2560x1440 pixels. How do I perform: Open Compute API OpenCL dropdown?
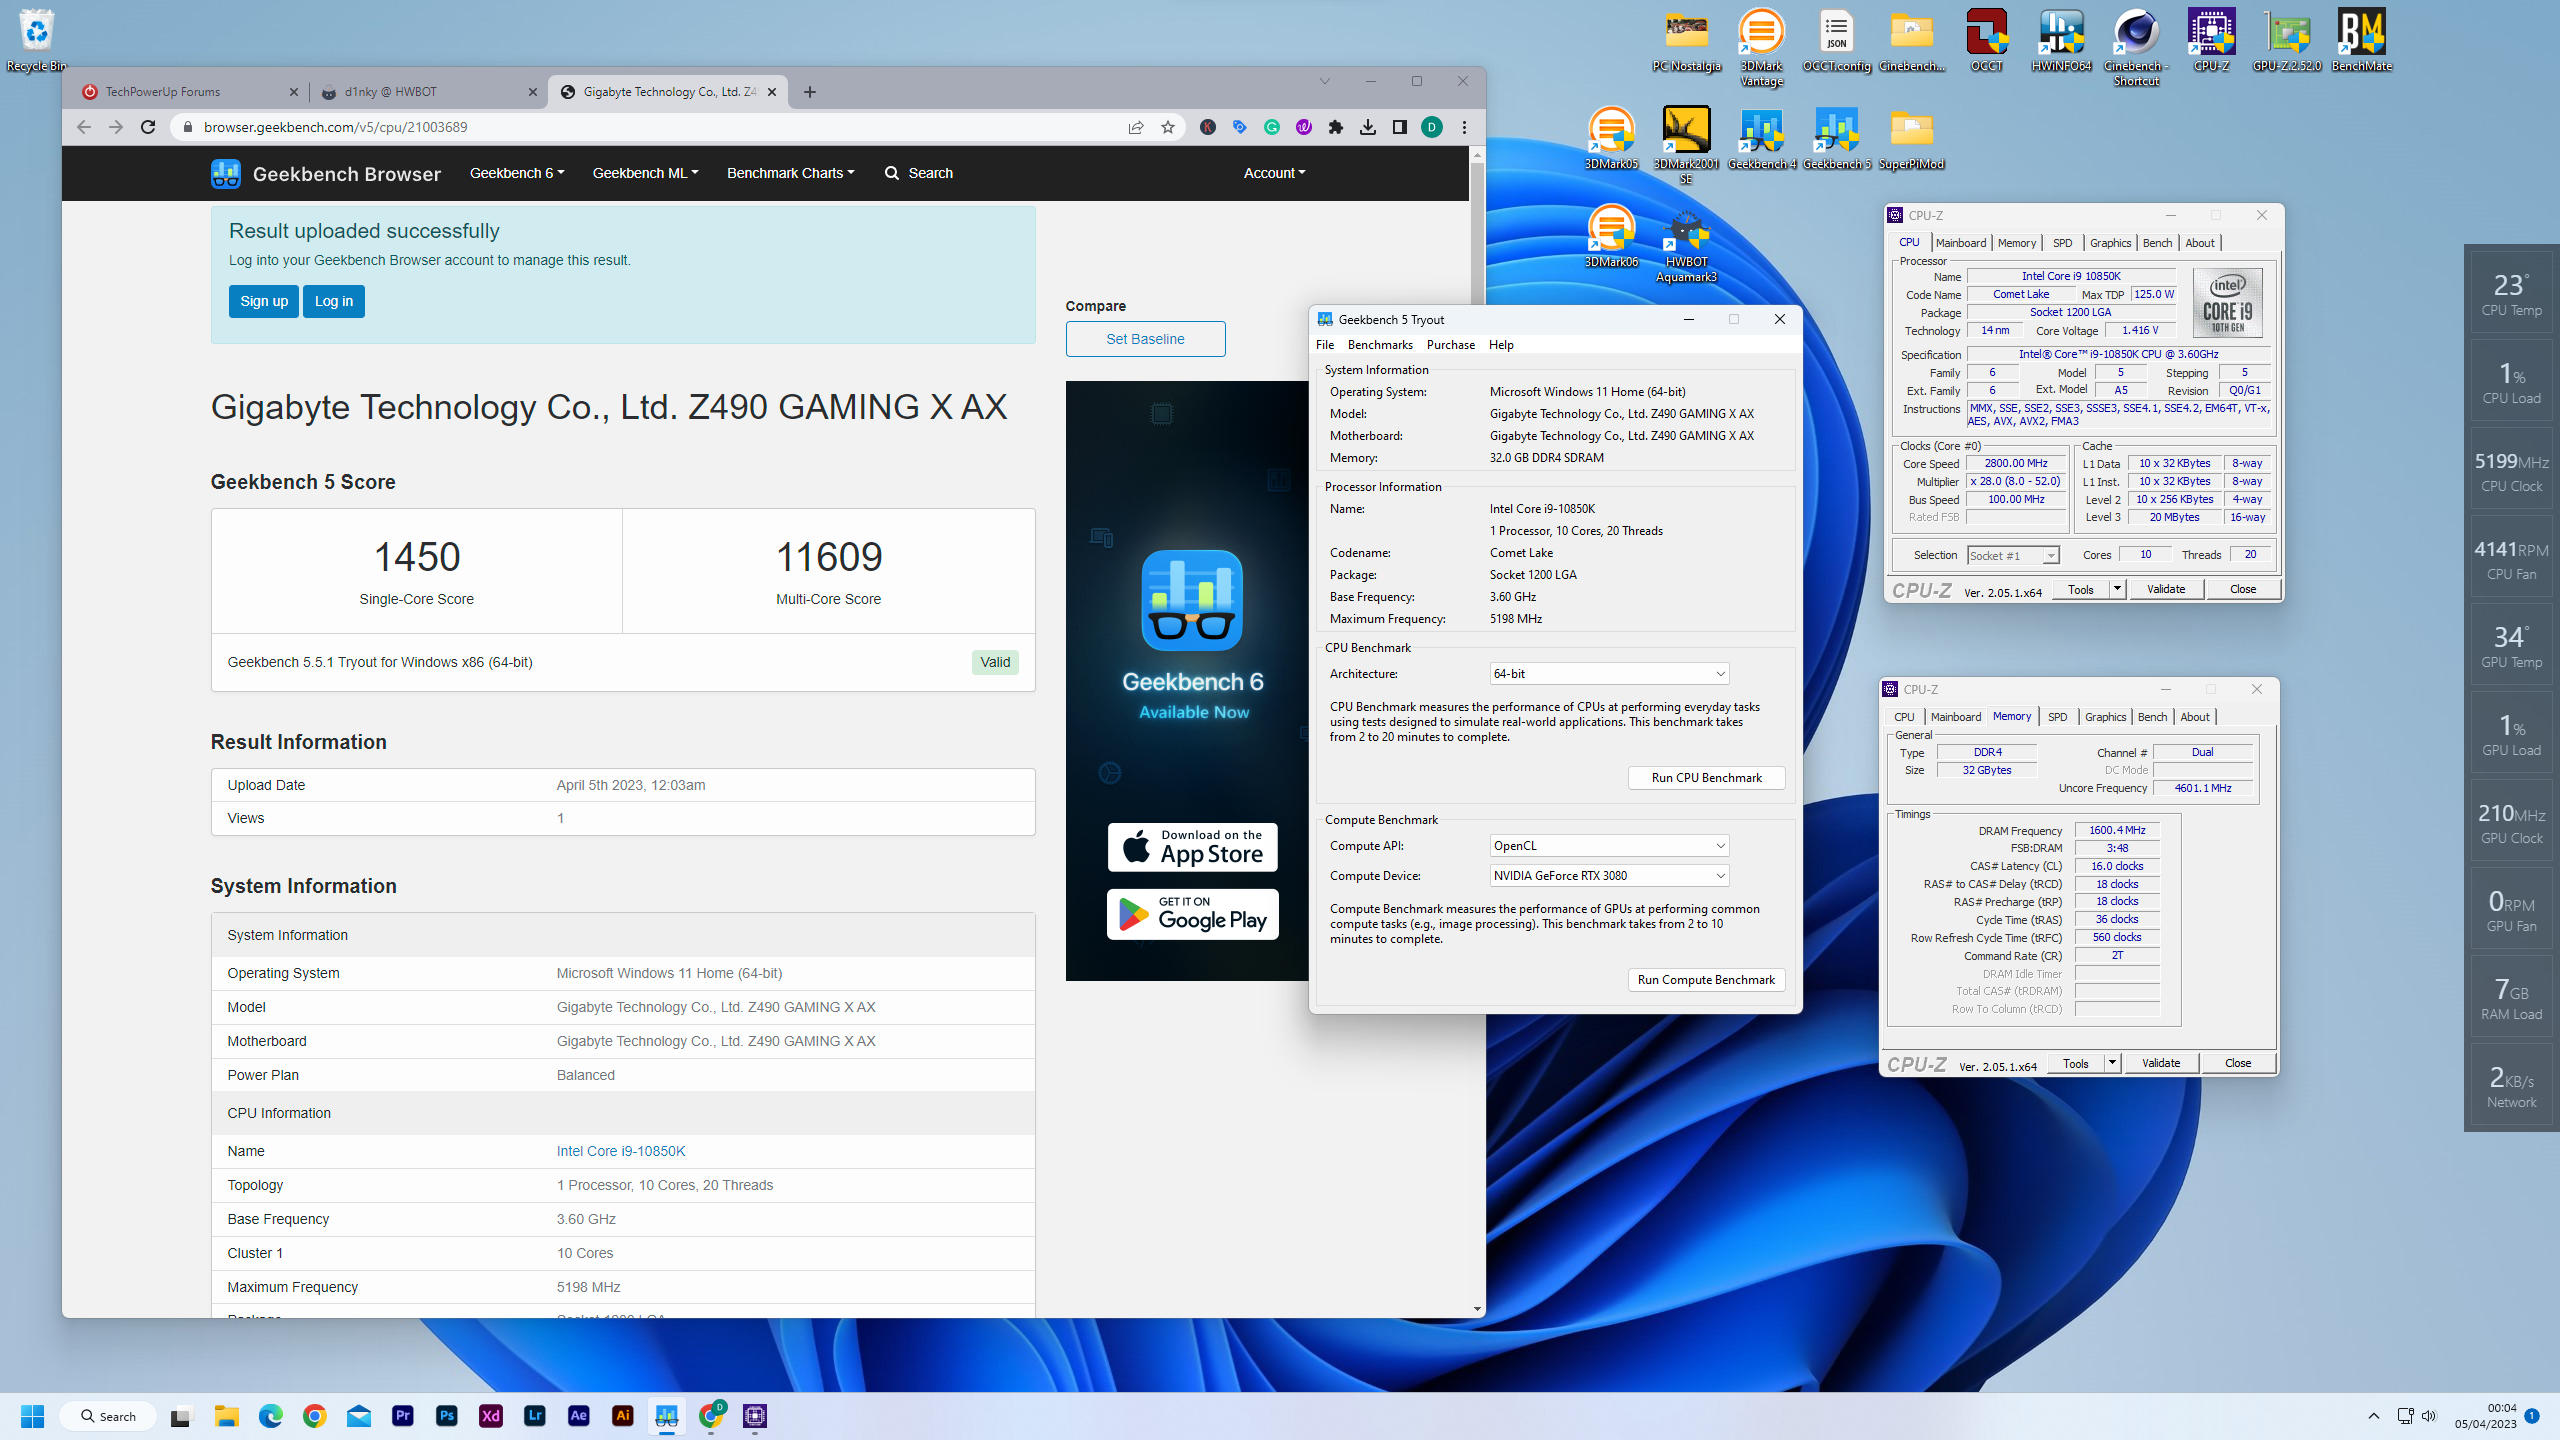point(1609,846)
